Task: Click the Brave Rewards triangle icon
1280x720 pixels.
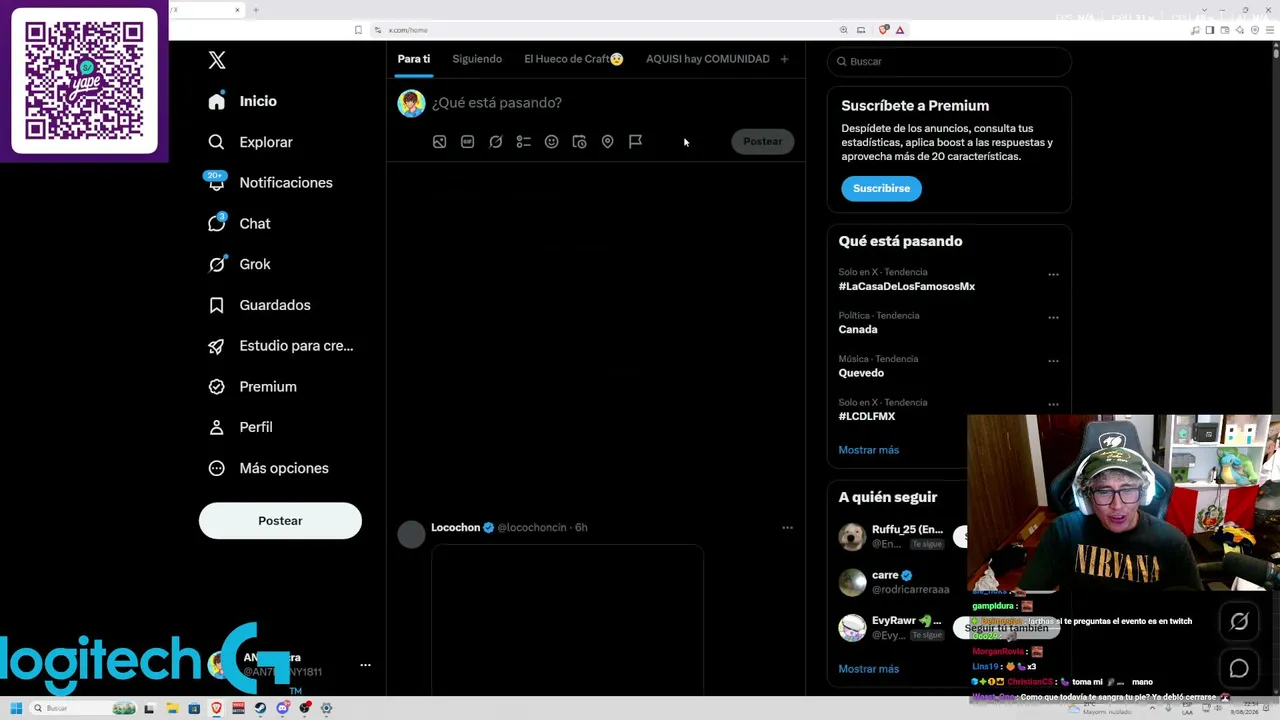Action: click(x=900, y=30)
